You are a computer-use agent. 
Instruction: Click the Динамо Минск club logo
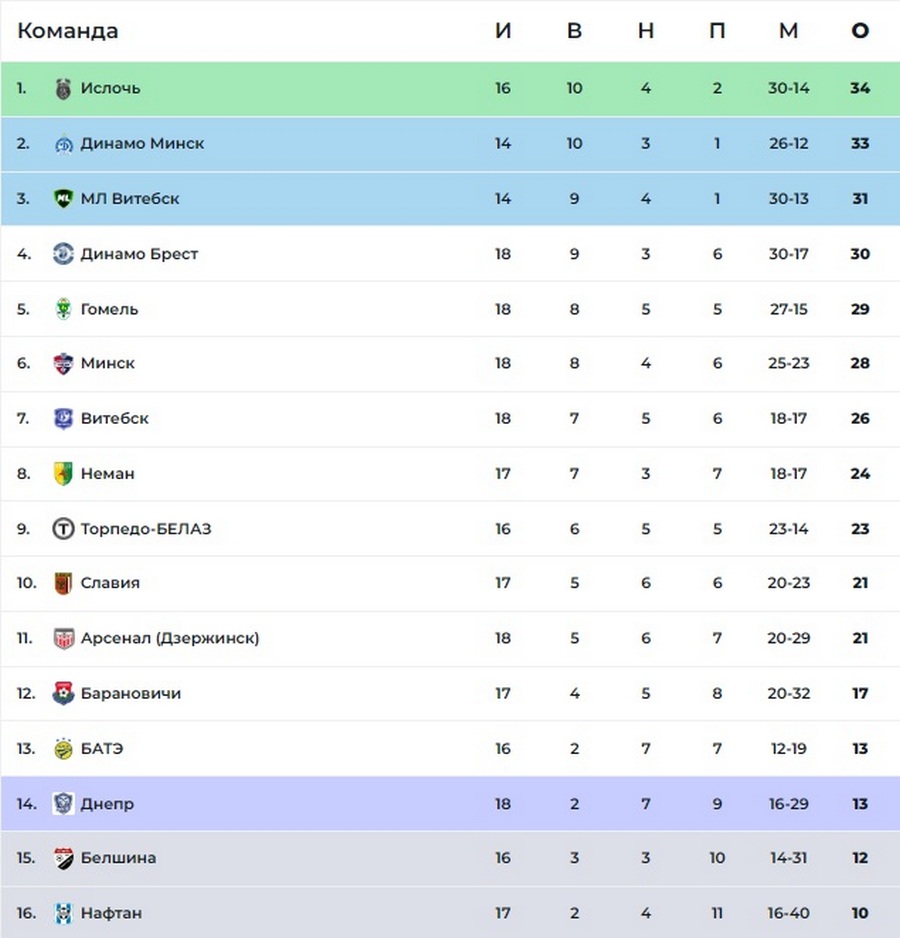point(63,144)
